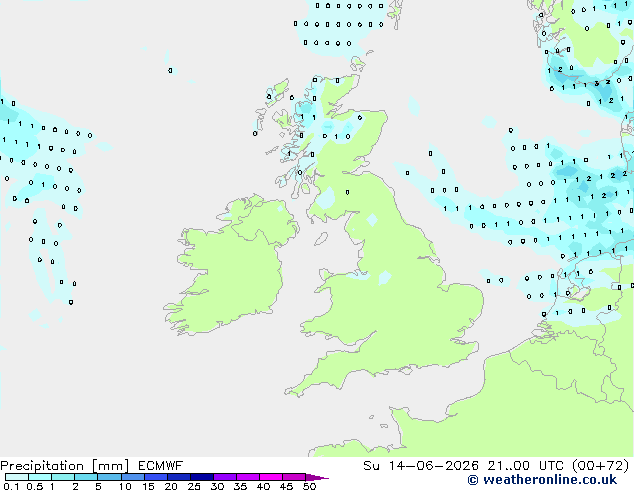634x490 pixels.
Task: Click the legend's purple end arrow above 50
Action: (317, 477)
